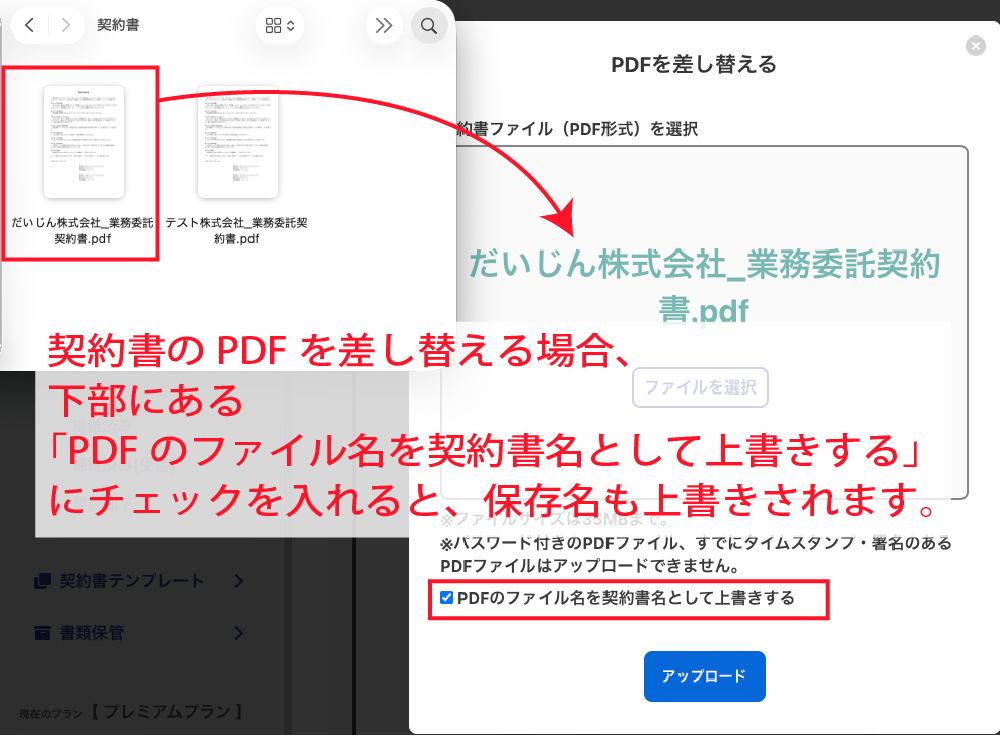This screenshot has height=736, width=1000.
Task: Expand the 書類保管 chevron arrow
Action: [x=238, y=633]
